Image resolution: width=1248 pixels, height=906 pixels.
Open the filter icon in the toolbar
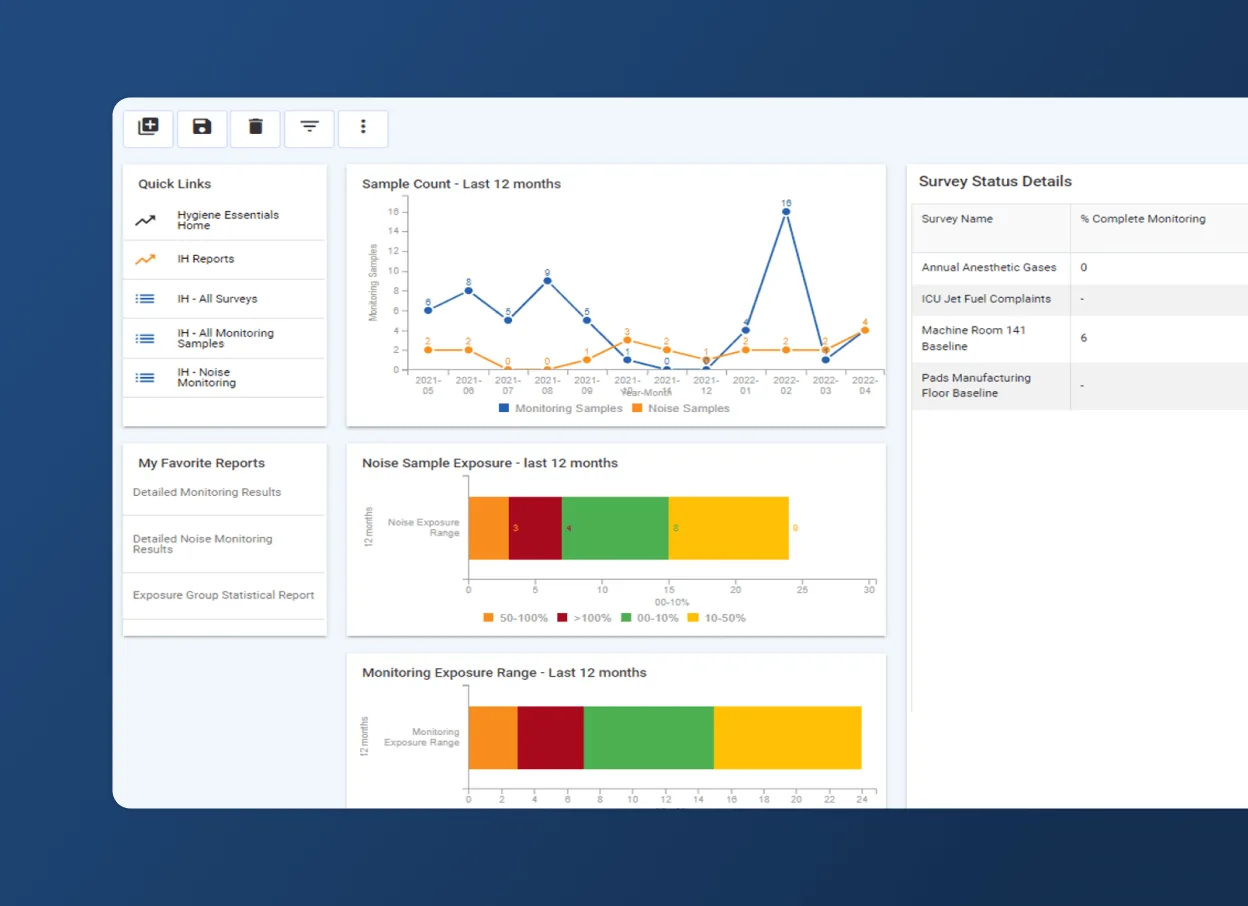click(309, 128)
